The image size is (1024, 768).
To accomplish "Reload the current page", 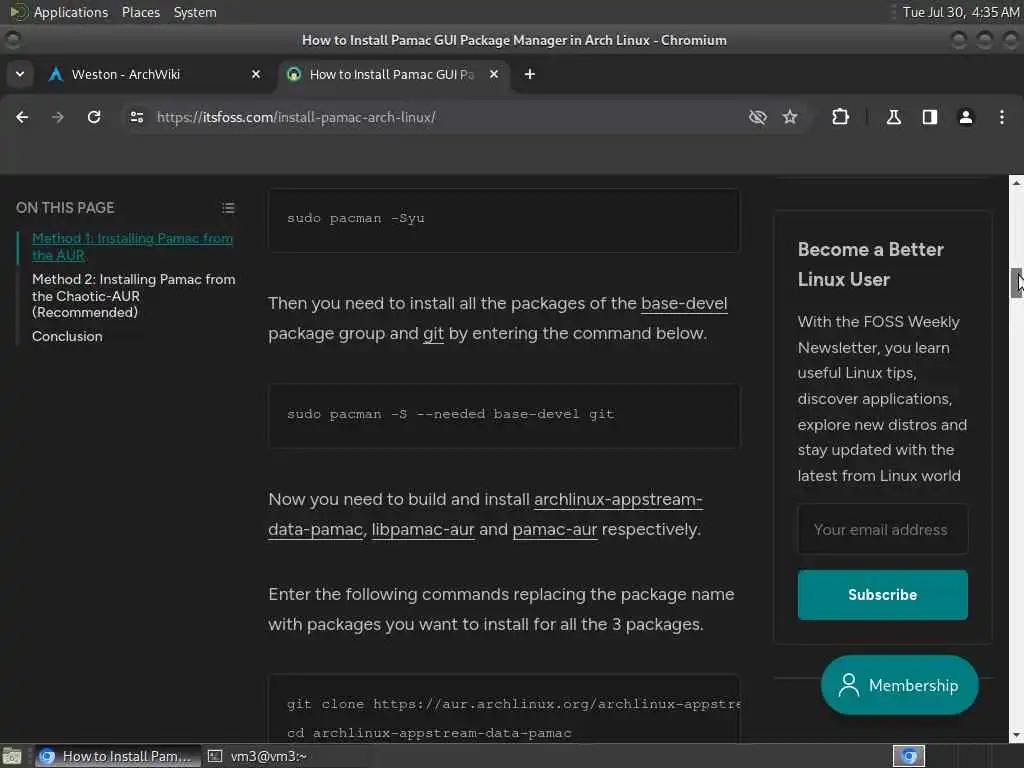I will click(94, 117).
